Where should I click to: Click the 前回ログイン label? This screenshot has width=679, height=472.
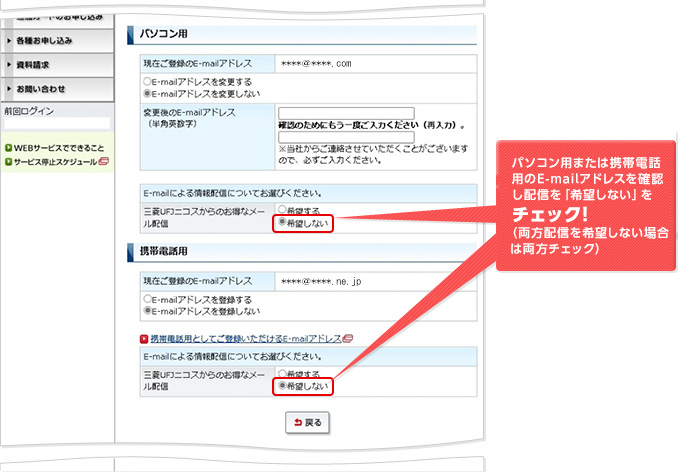click(x=29, y=111)
